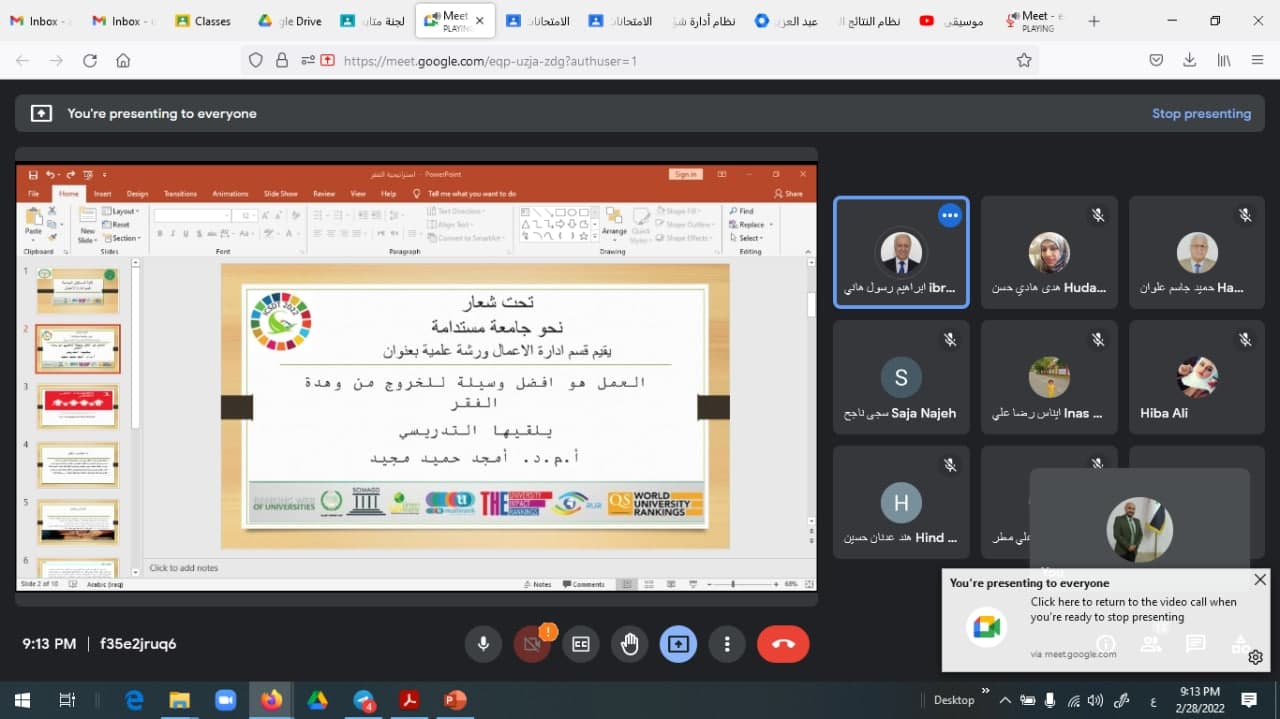
Task: Expand the Layout dropdown in PowerPoint
Action: coord(123,212)
